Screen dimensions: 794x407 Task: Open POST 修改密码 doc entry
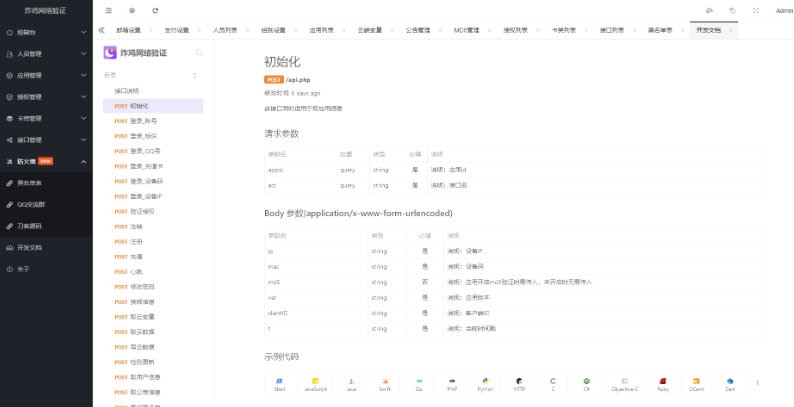153,287
